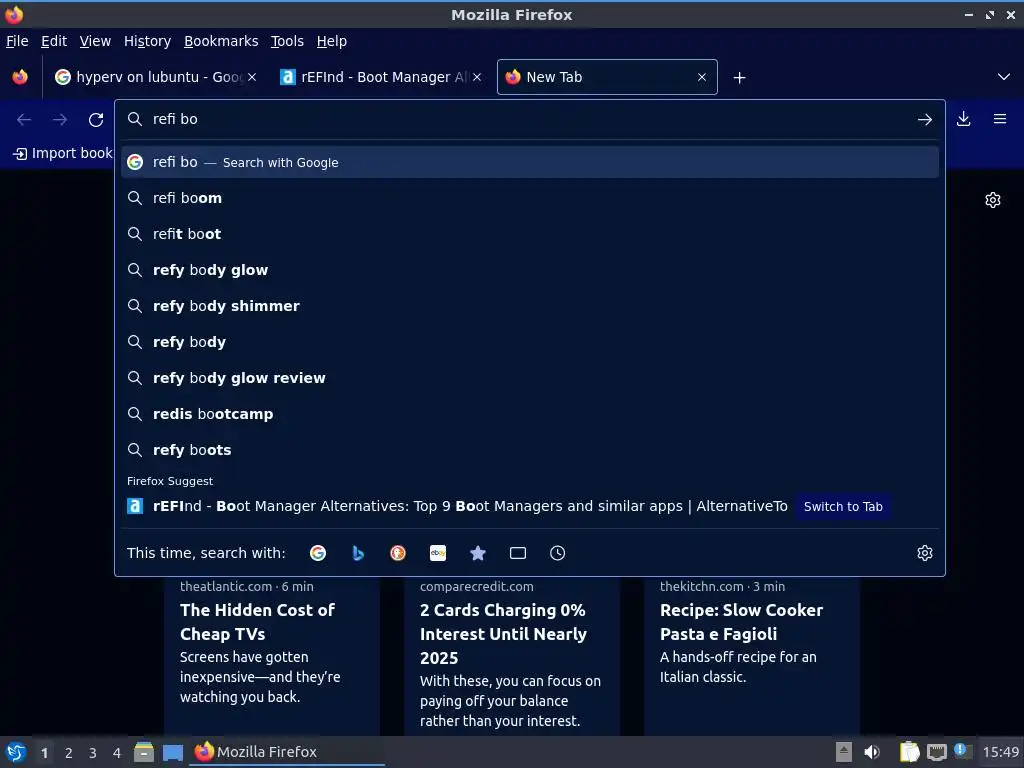Choose the 'refy body shimmer' suggestion
Image resolution: width=1024 pixels, height=768 pixels.
pos(530,306)
